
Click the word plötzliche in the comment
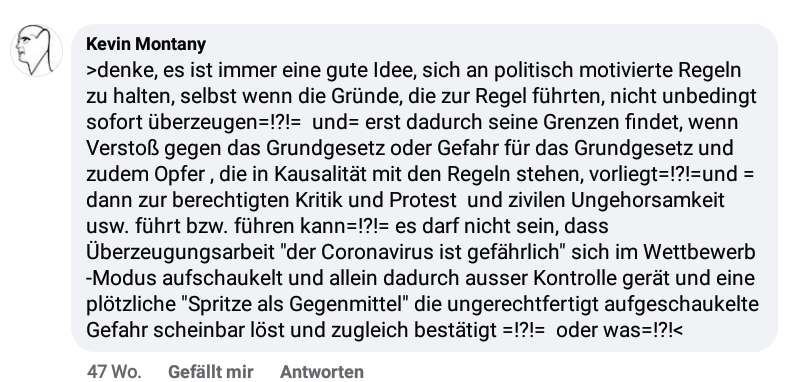click(131, 304)
